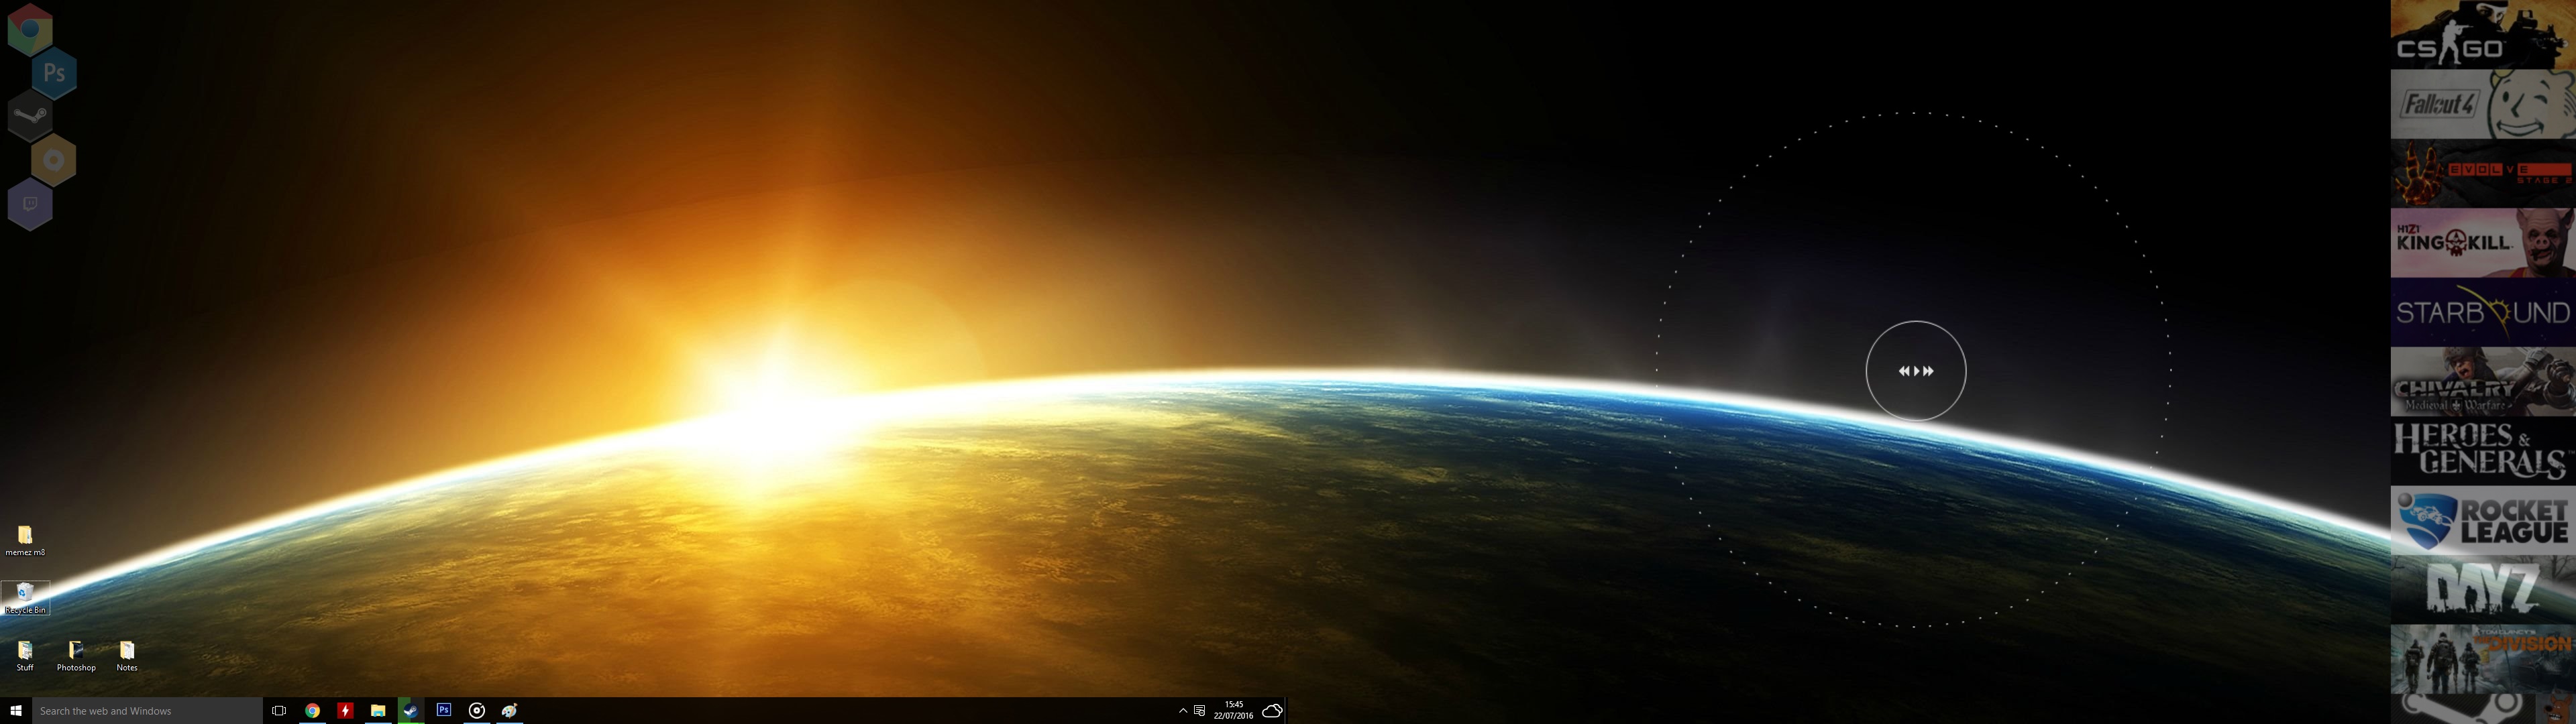Launch Chivalry Medieval Warfare banner

pyautogui.click(x=2483, y=382)
